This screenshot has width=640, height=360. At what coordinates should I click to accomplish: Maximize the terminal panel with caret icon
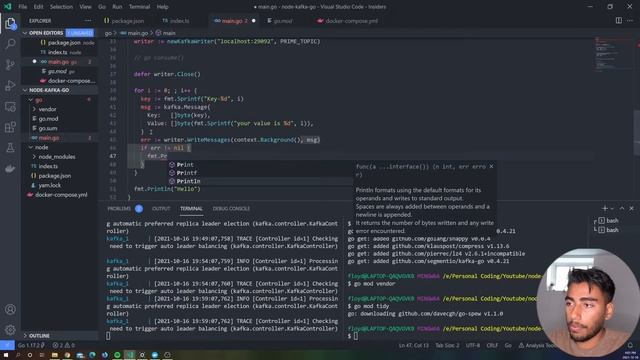[x=622, y=208]
